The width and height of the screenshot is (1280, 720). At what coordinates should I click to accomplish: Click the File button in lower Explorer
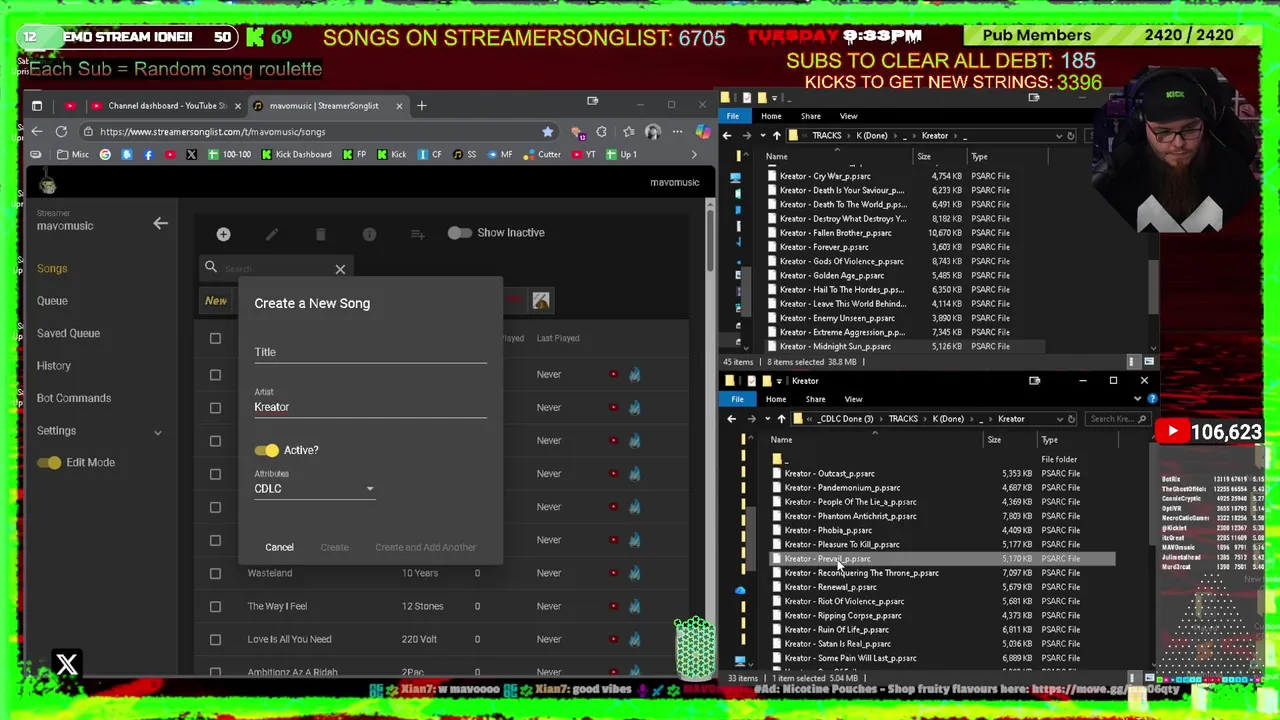(x=737, y=399)
